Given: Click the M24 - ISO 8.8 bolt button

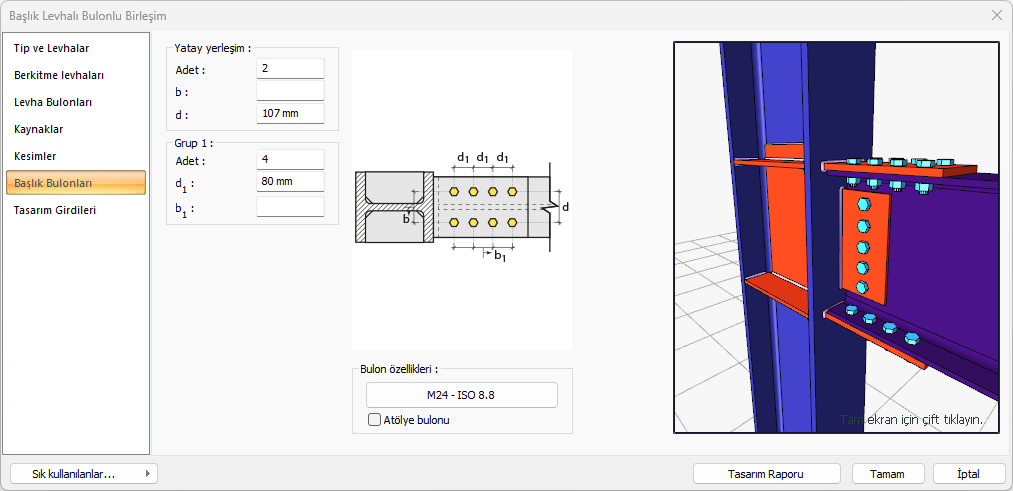Looking at the screenshot, I should 461,395.
